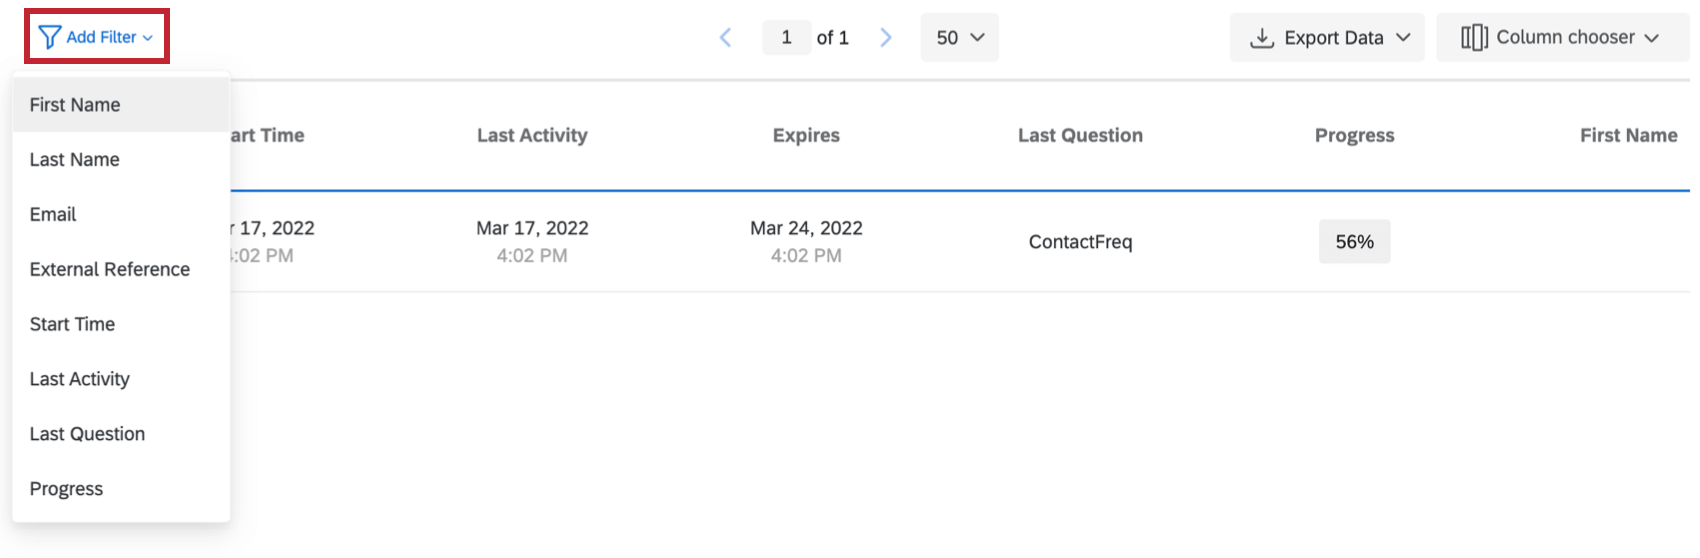Sort by Expires column header
This screenshot has width=1700, height=558.
pyautogui.click(x=806, y=136)
